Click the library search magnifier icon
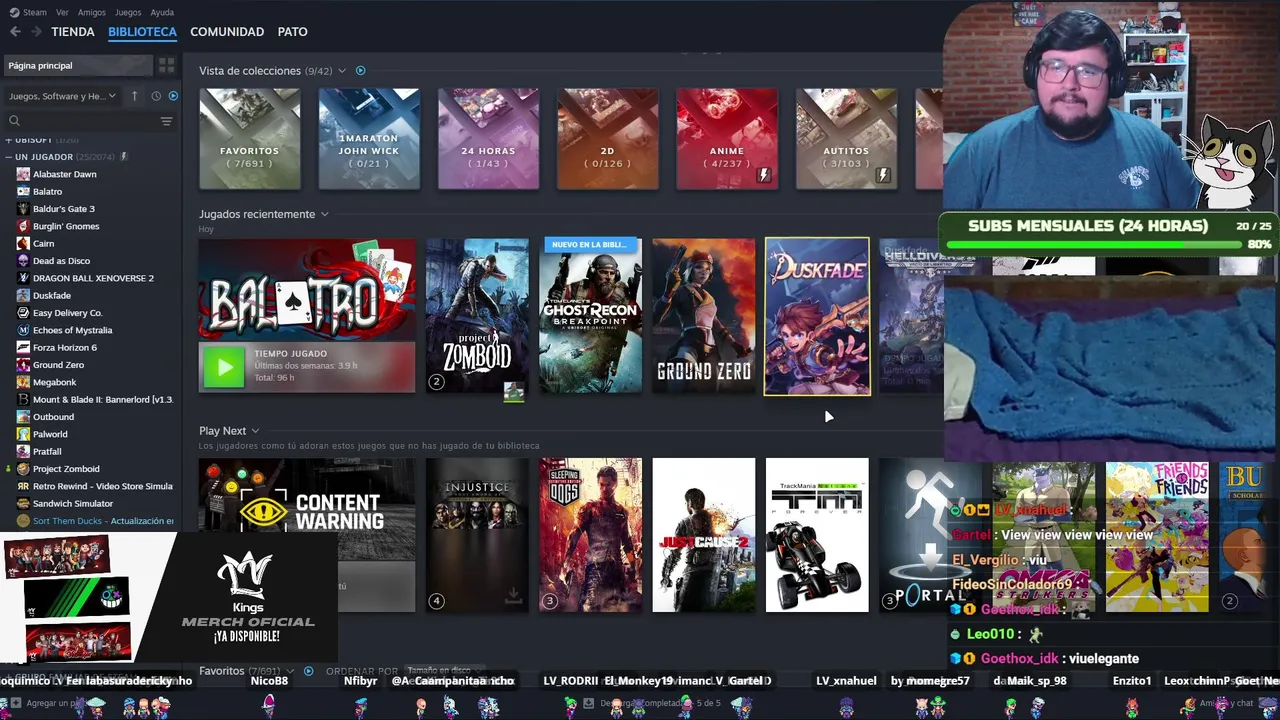 14,121
